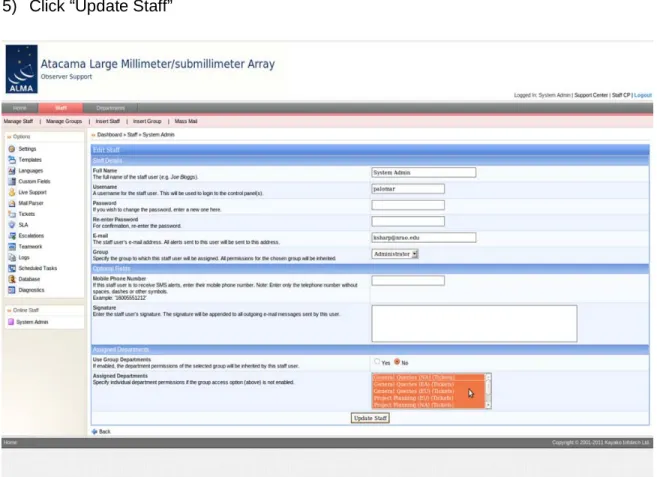Click departments list scrollbar down arrow

[488, 405]
